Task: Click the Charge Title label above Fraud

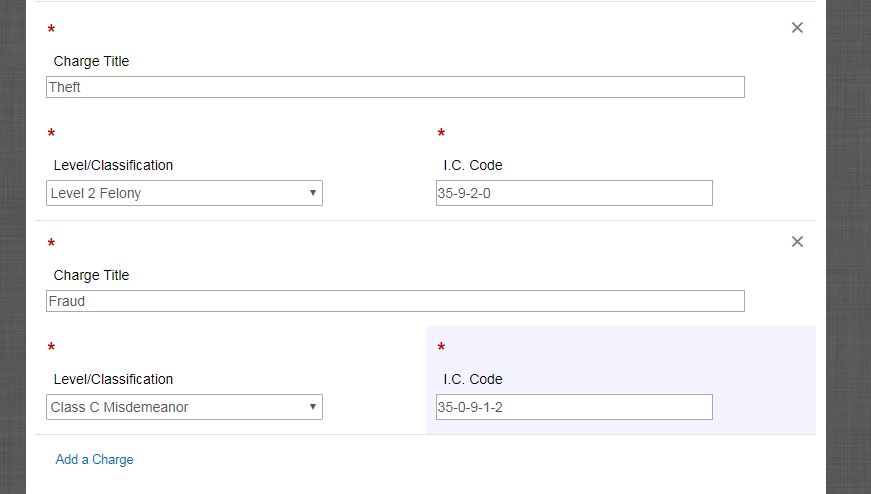Action: [x=91, y=275]
